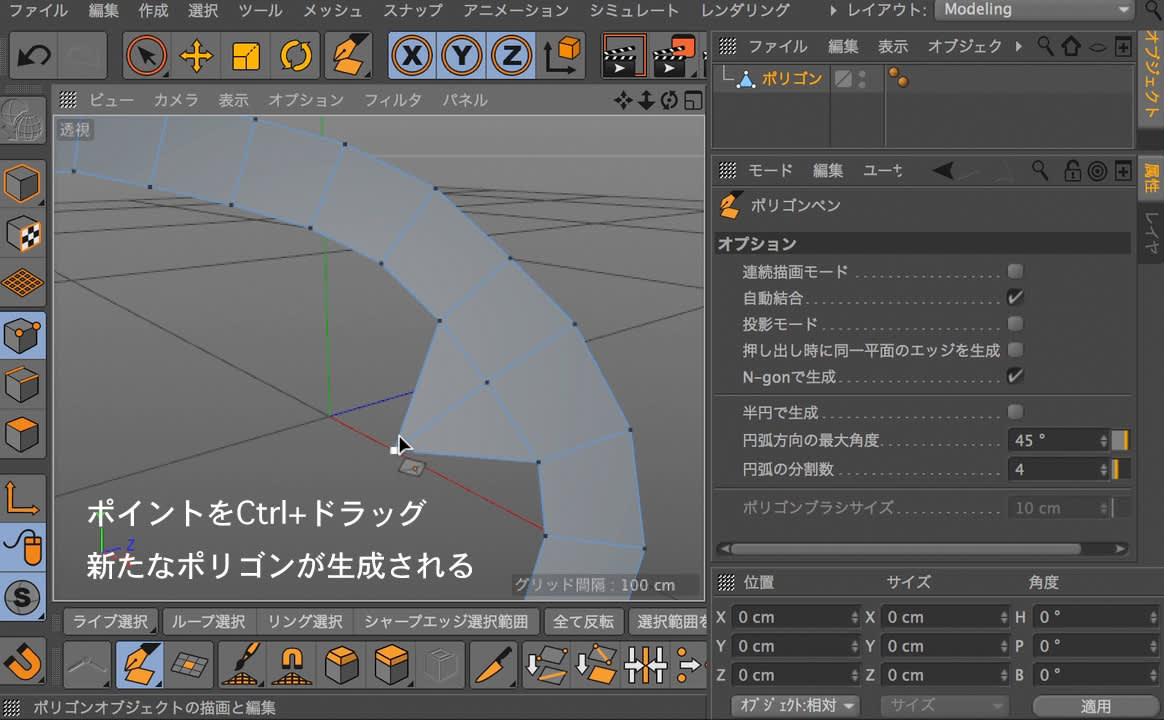Screen dimensions: 1164x720
Task: Click the 適用 button
Action: coord(1095,705)
